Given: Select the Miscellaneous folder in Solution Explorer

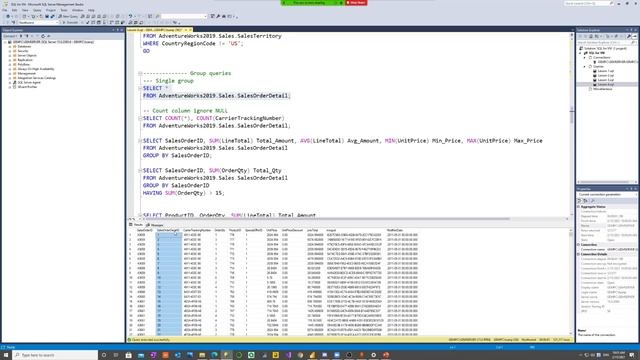Looking at the screenshot, I should tap(603, 89).
